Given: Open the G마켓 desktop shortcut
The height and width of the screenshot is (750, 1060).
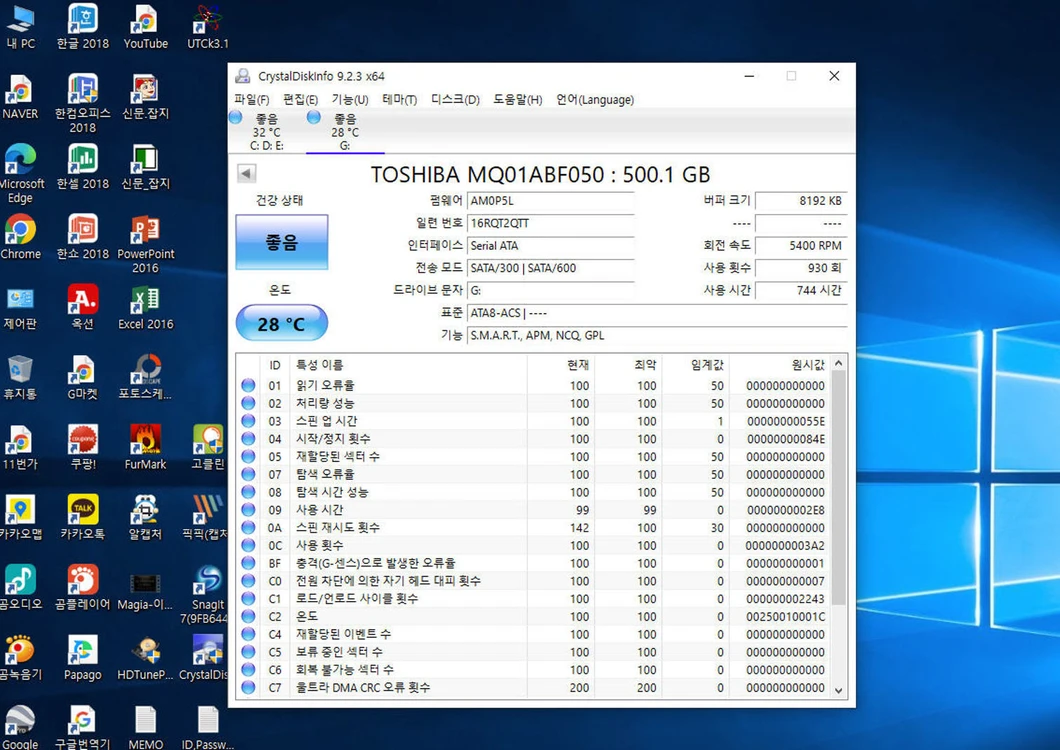Looking at the screenshot, I should point(82,377).
